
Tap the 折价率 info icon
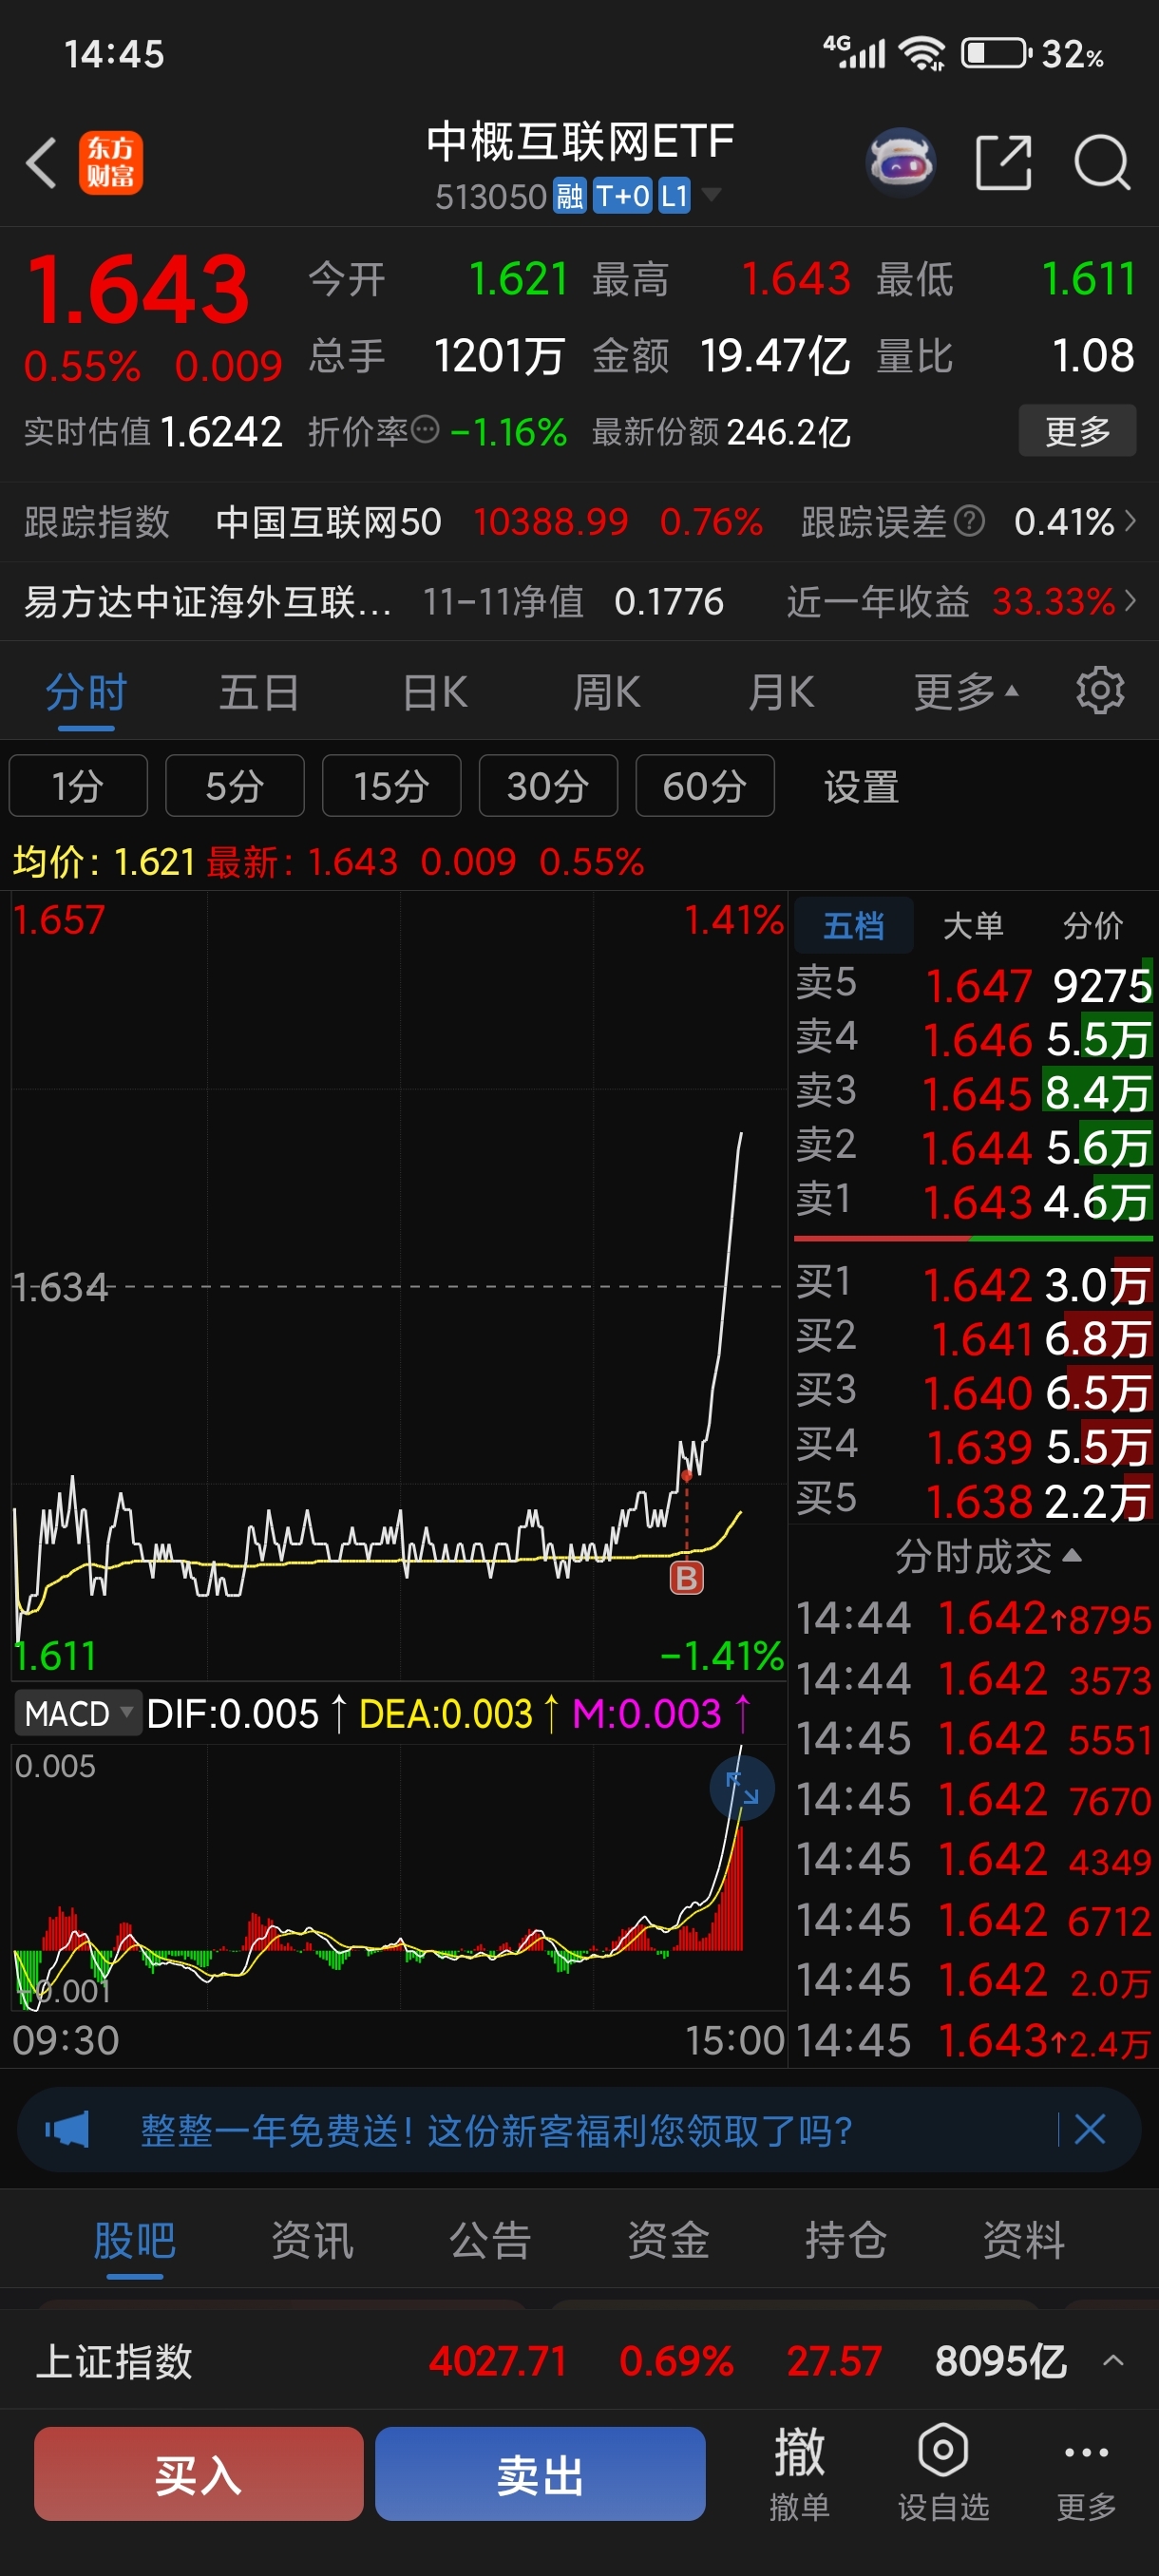point(425,430)
